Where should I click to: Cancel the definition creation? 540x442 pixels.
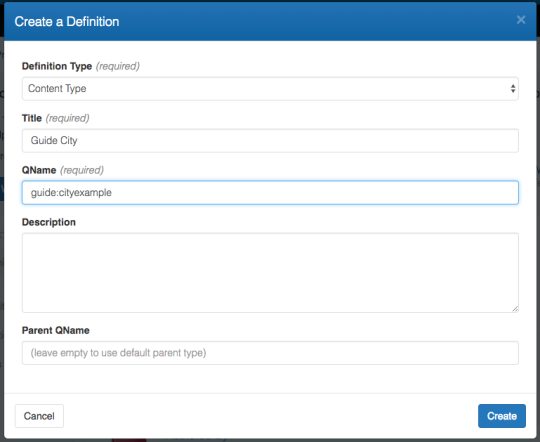pyautogui.click(x=39, y=416)
